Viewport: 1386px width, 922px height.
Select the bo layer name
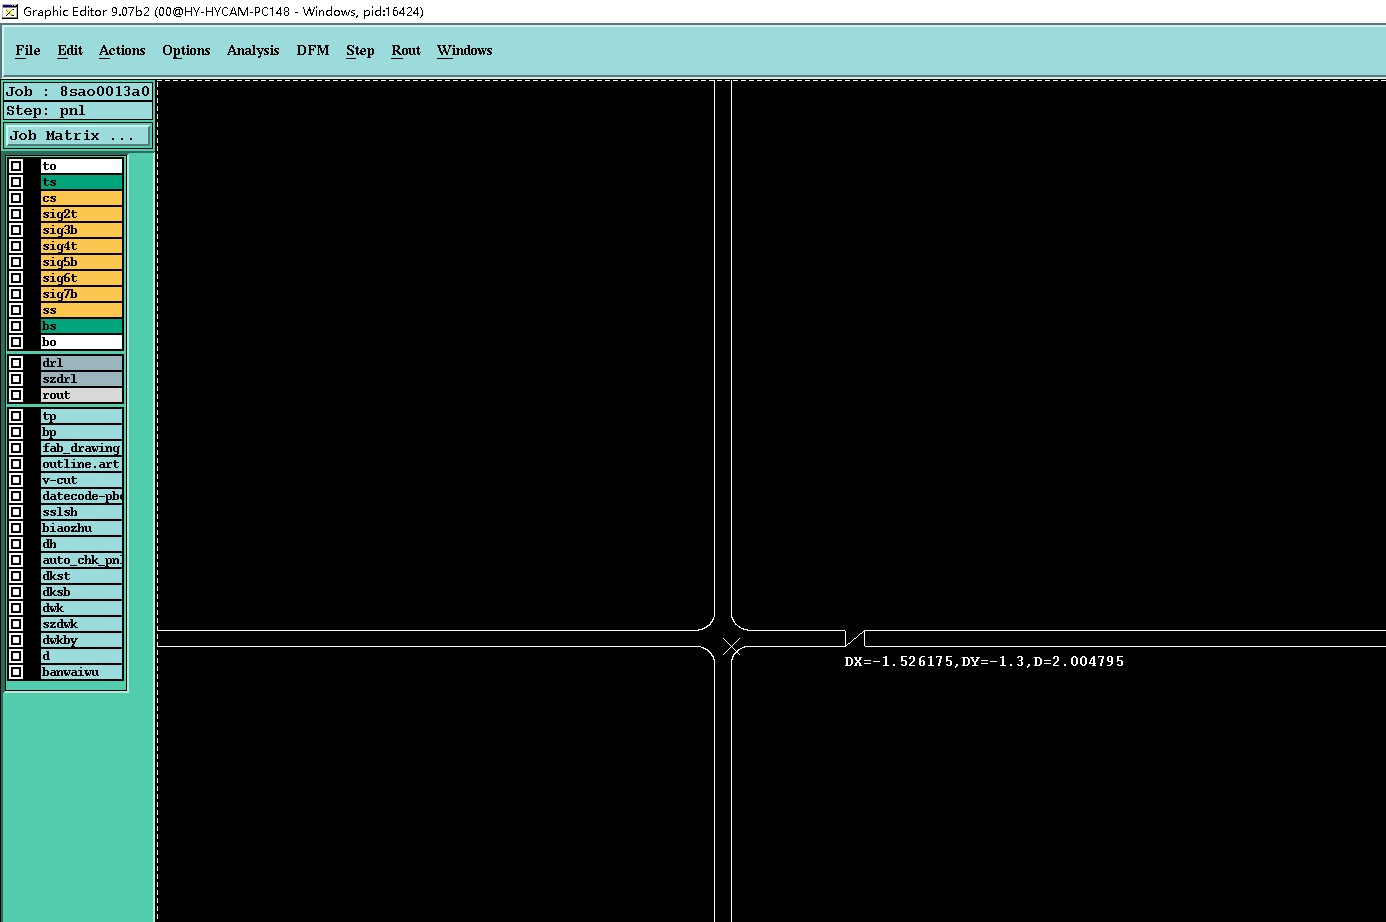pos(81,342)
